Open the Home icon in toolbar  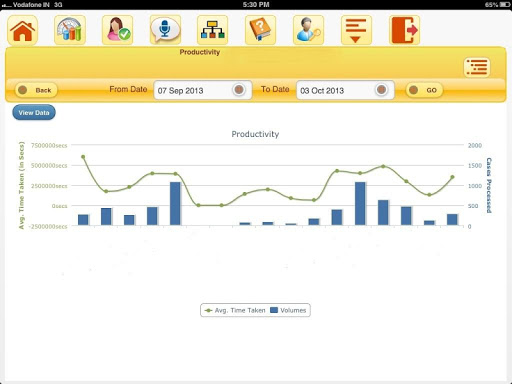pos(22,30)
